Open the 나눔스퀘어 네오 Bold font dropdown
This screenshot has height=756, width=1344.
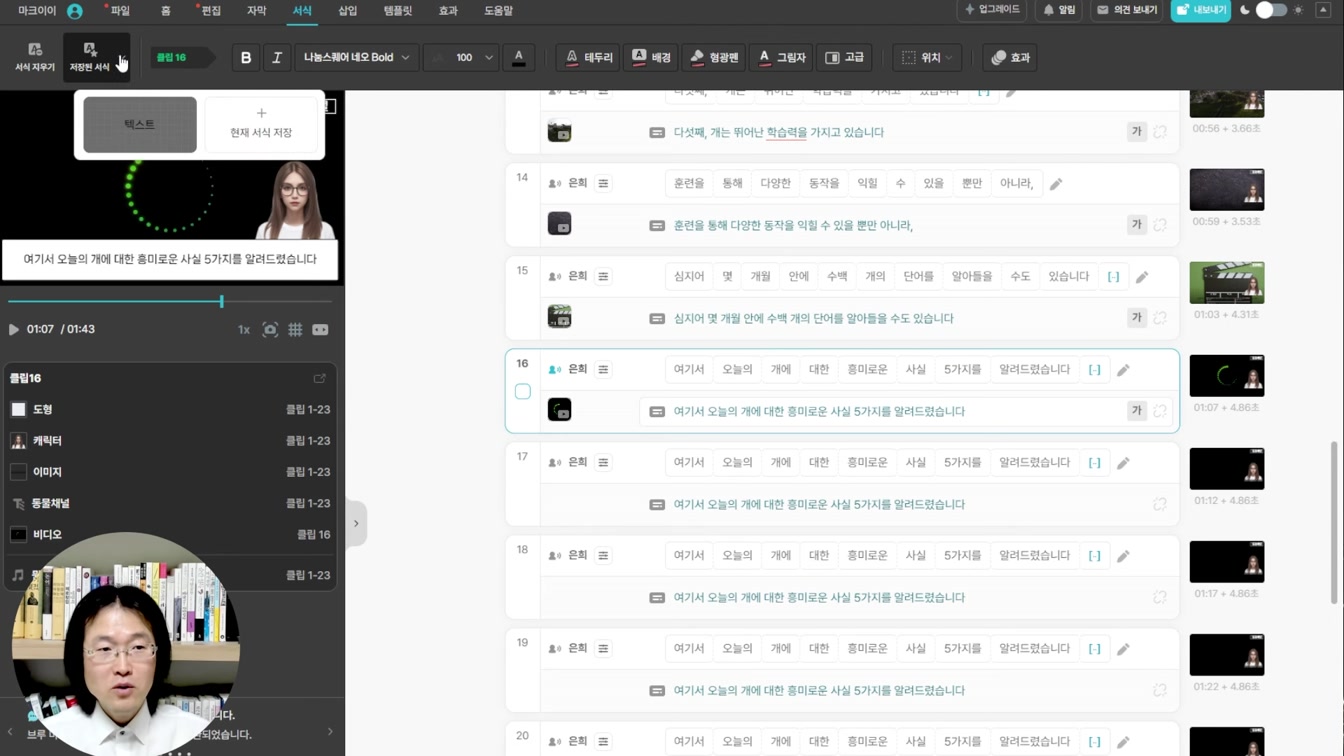[356, 58]
